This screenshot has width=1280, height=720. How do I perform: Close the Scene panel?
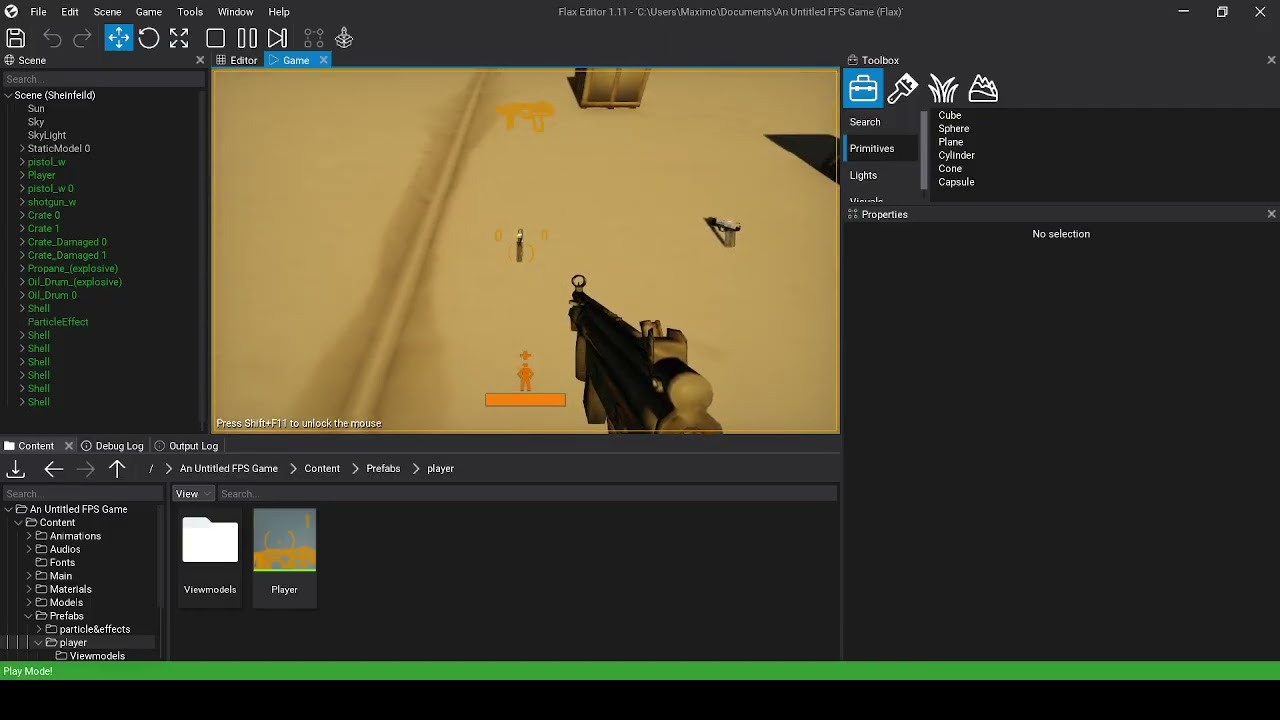(x=200, y=60)
